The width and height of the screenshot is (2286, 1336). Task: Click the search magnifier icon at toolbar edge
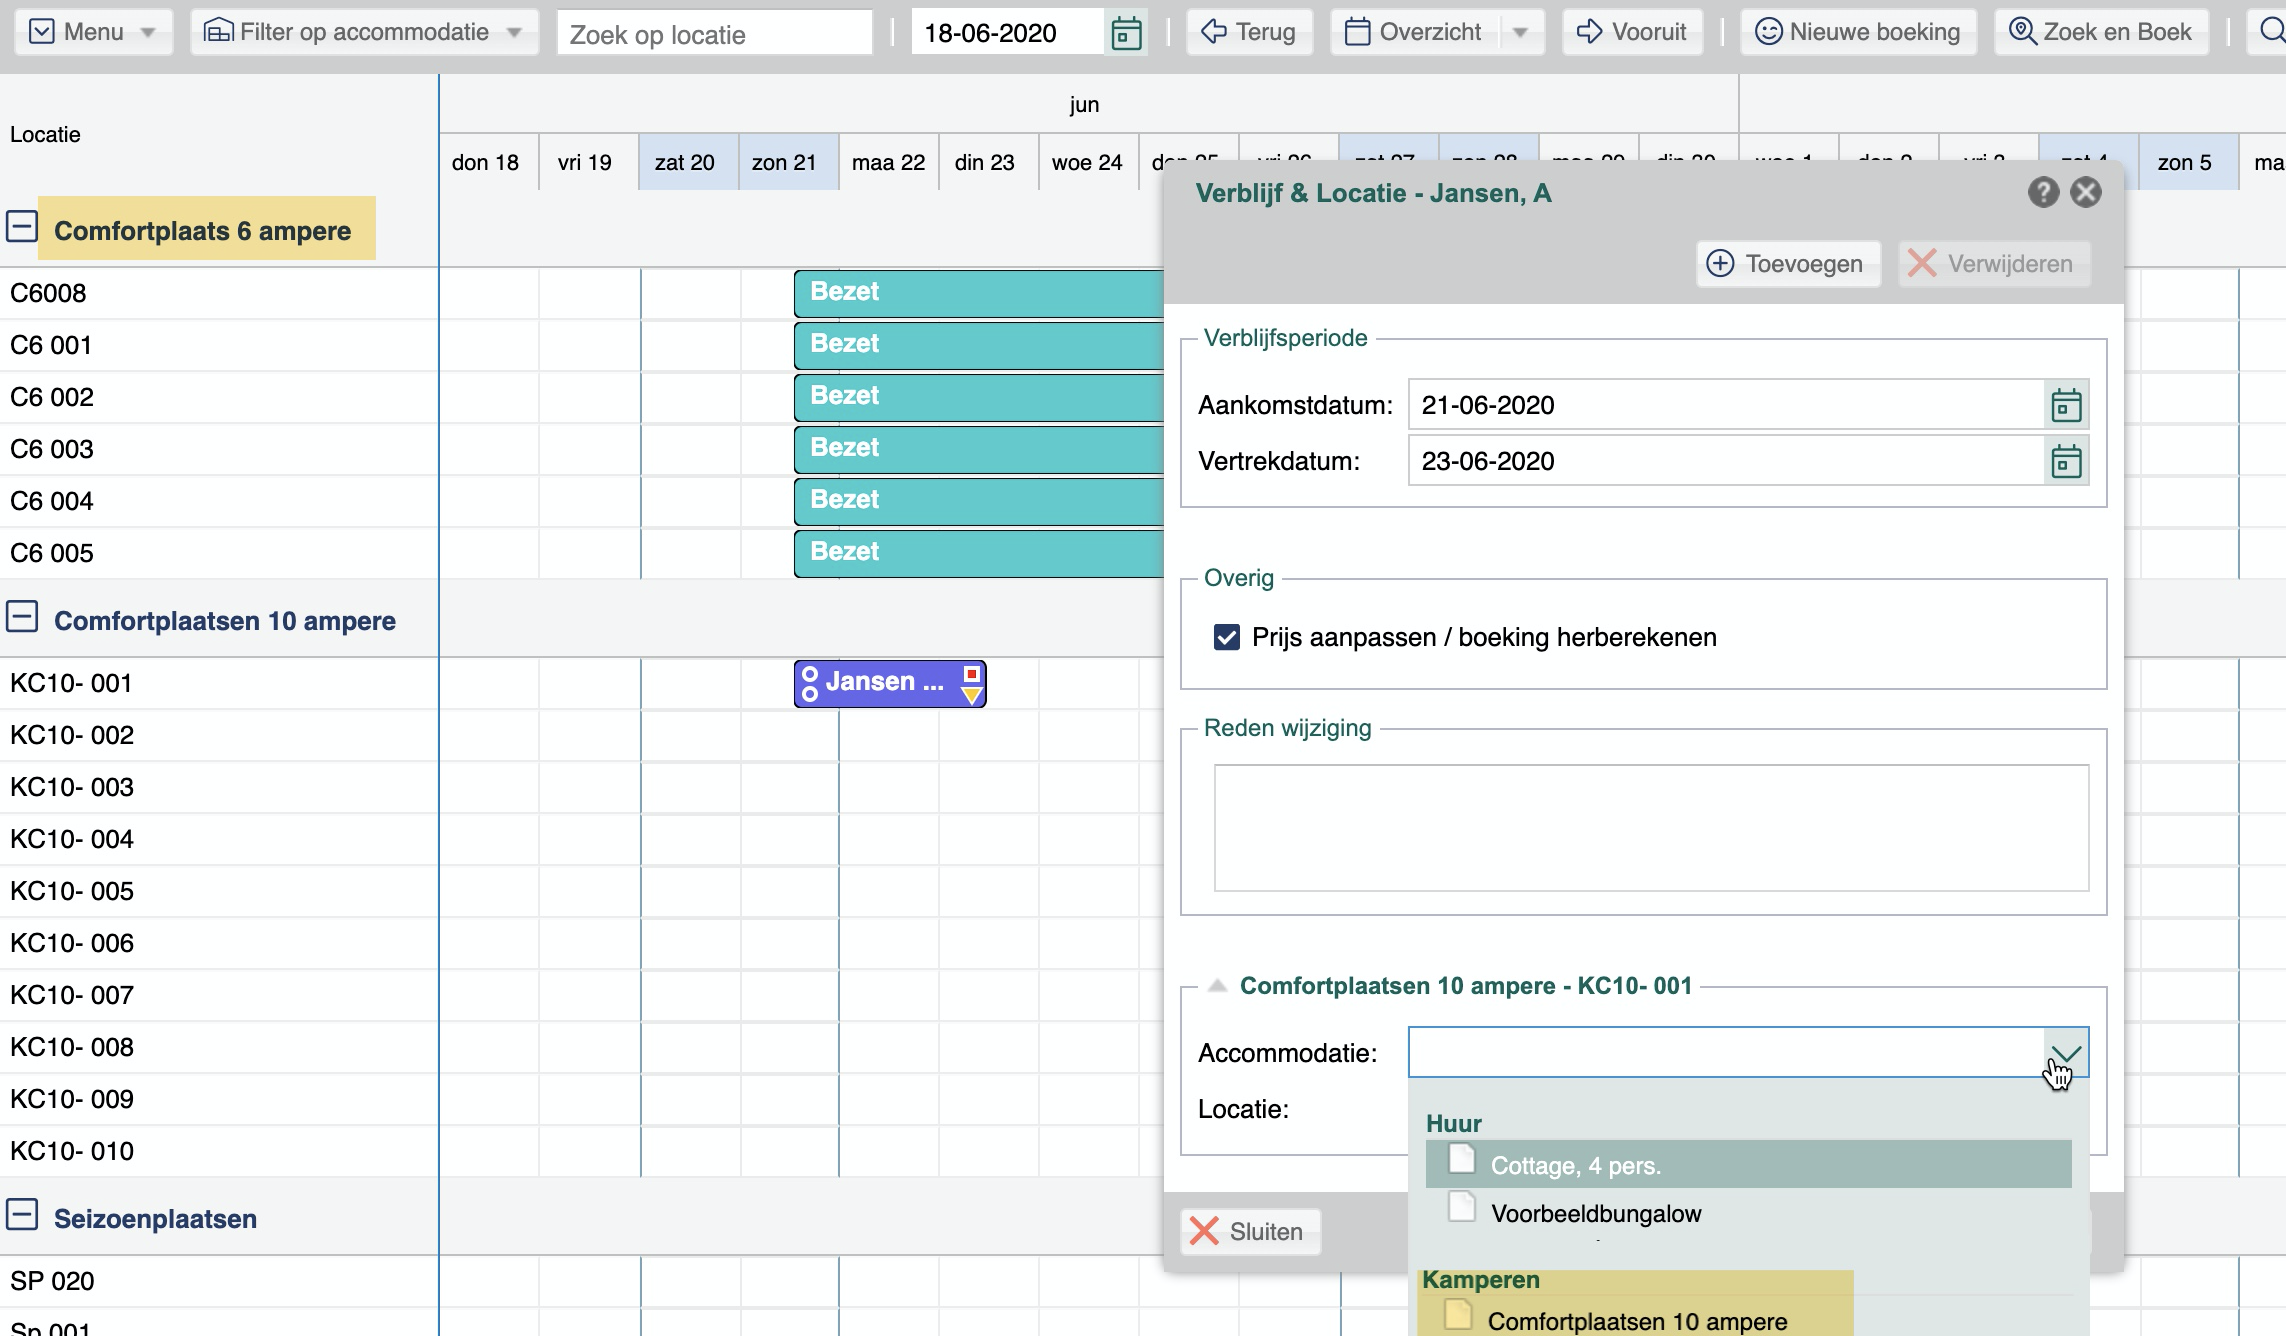2271,32
